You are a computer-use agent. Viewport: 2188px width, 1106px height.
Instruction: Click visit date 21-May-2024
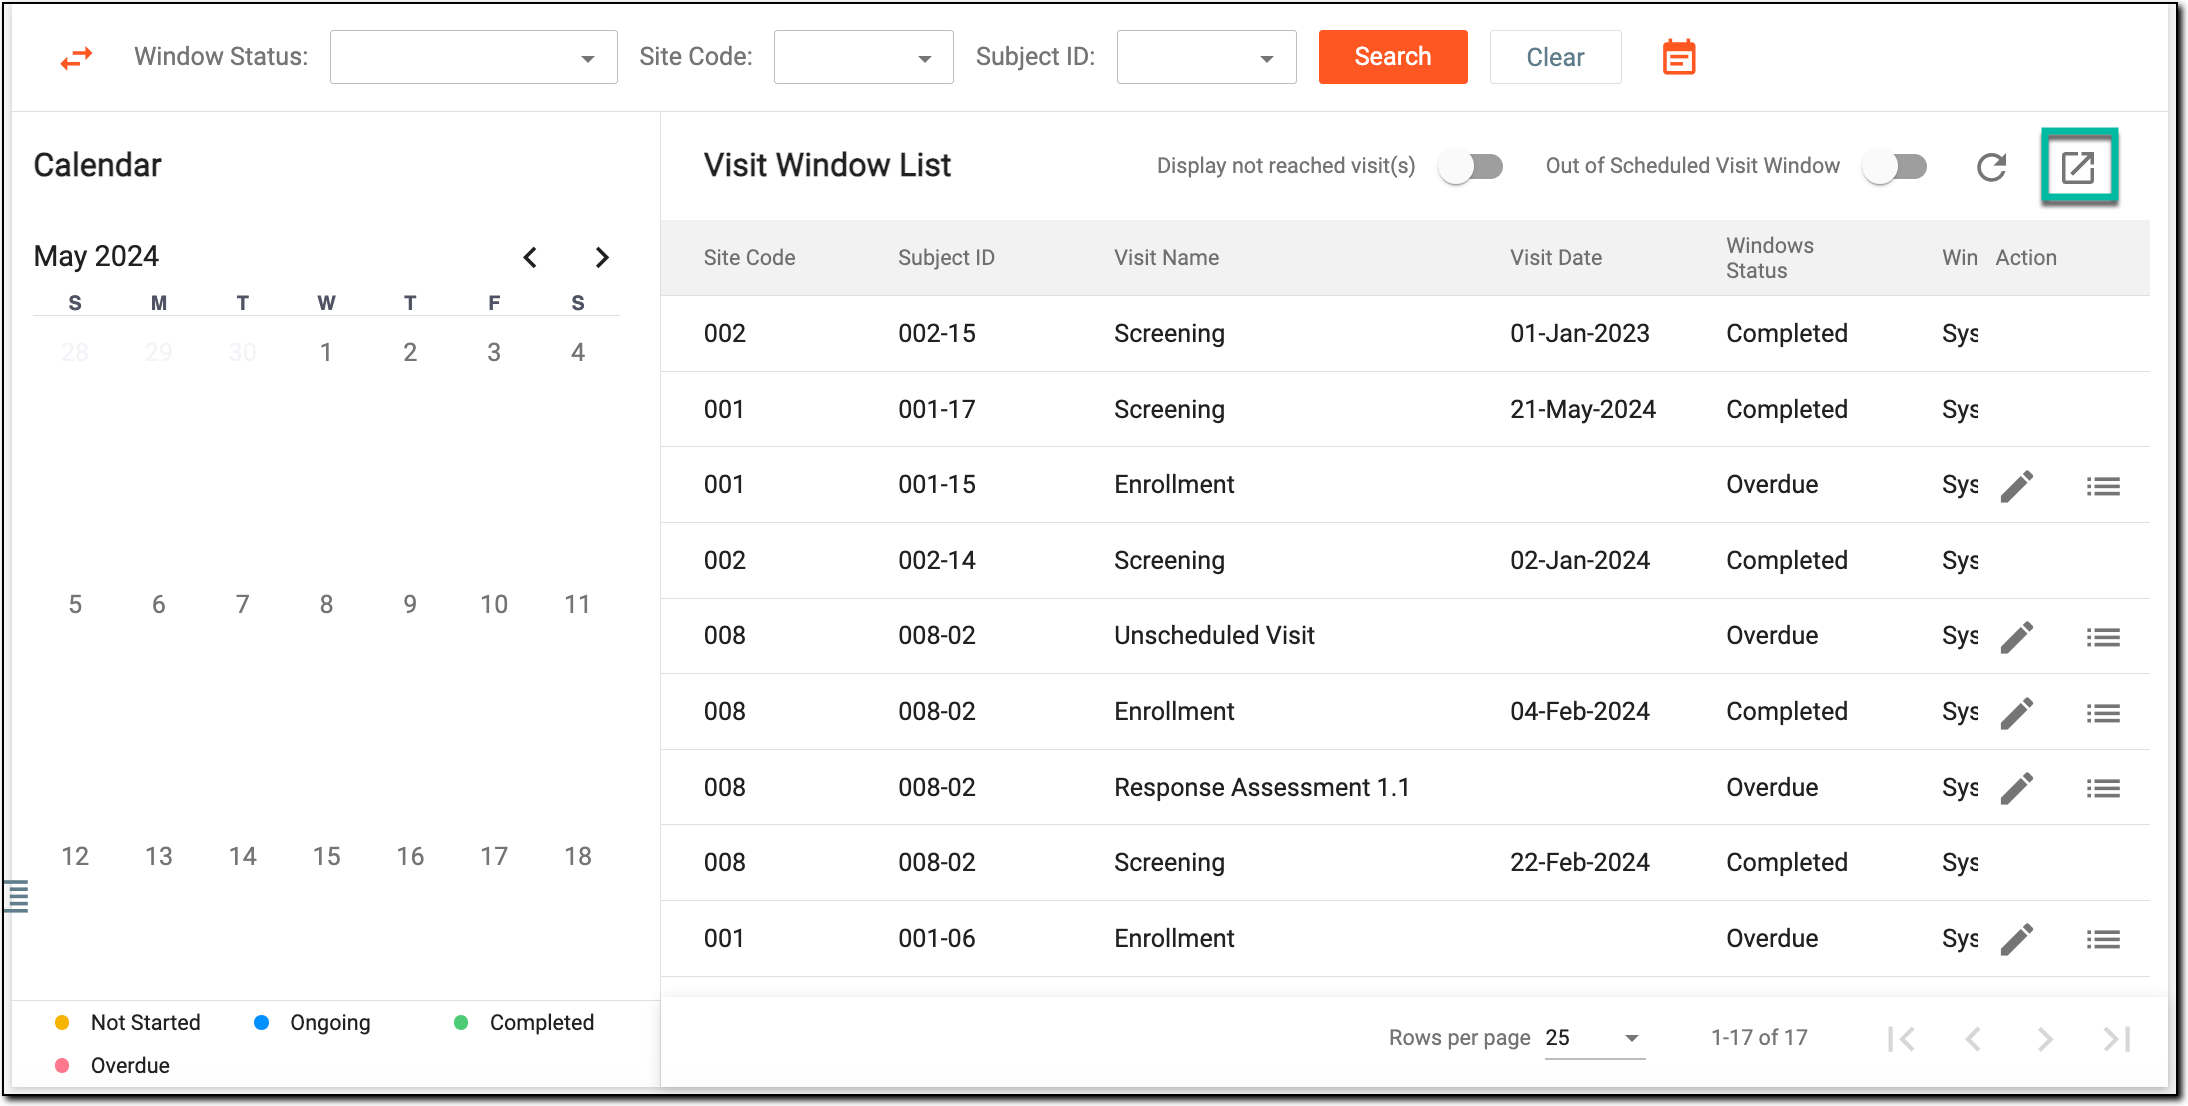click(1583, 409)
